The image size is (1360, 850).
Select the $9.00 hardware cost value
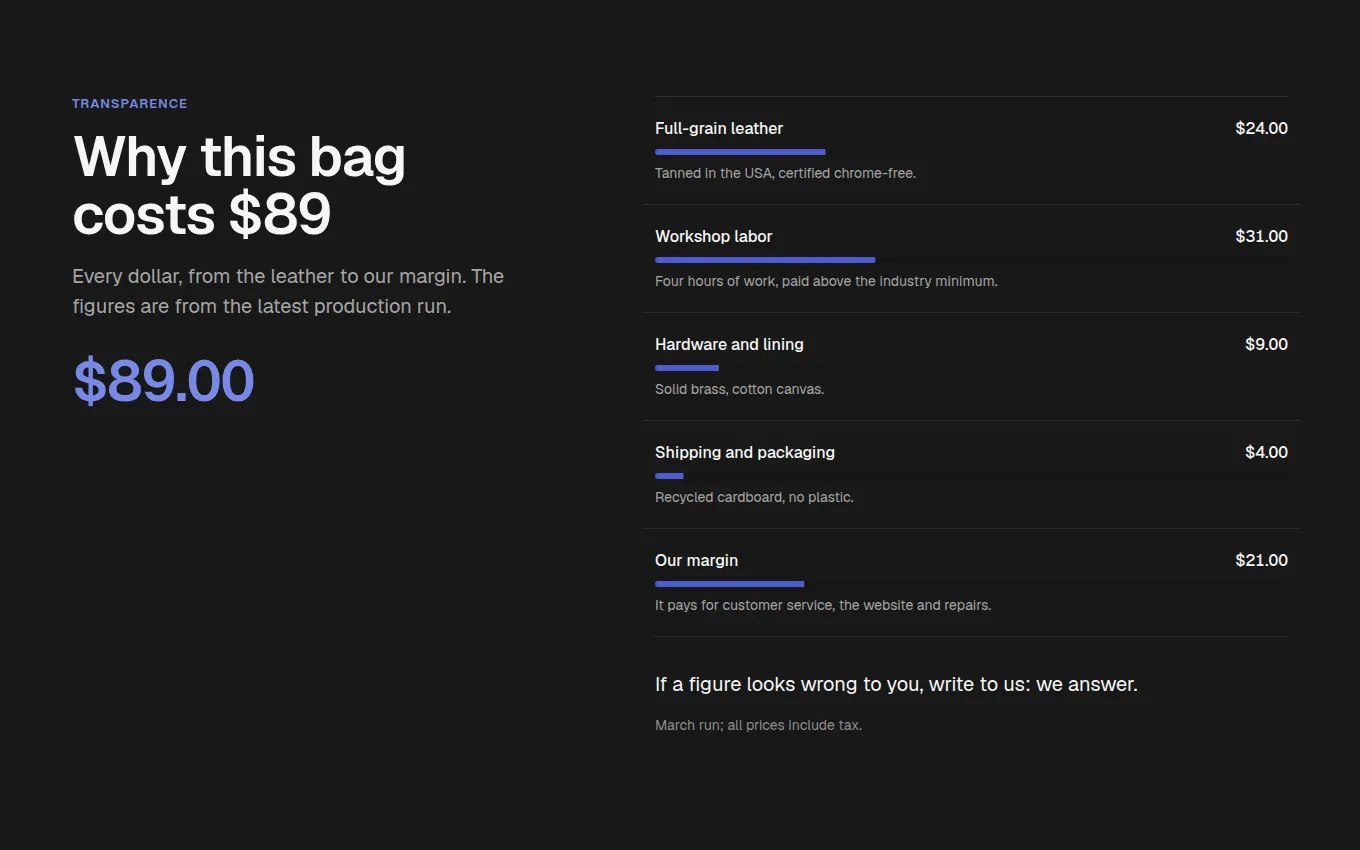pyautogui.click(x=1266, y=344)
